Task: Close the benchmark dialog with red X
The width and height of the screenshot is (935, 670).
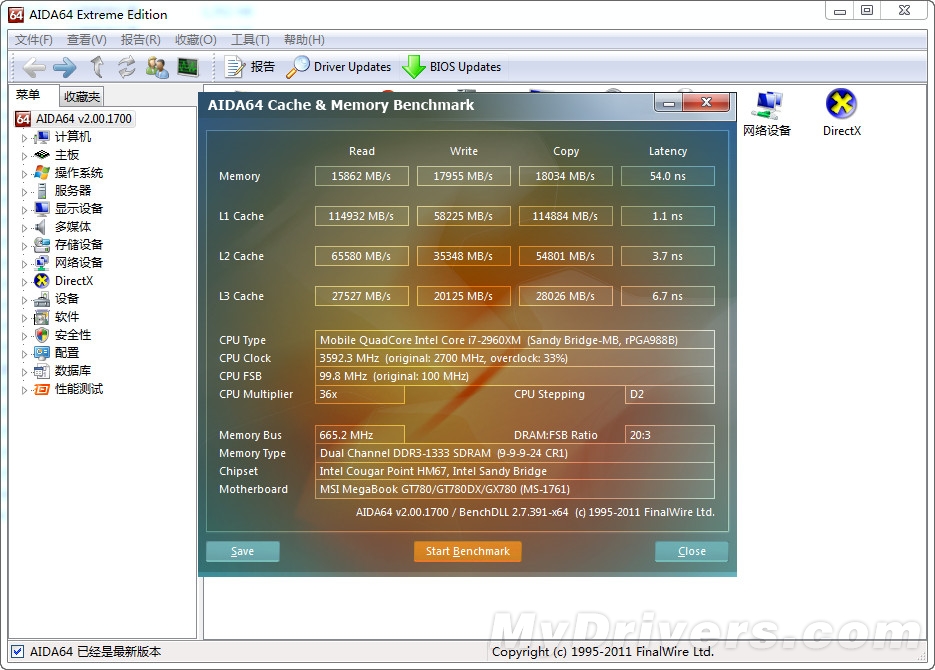Action: tap(707, 103)
